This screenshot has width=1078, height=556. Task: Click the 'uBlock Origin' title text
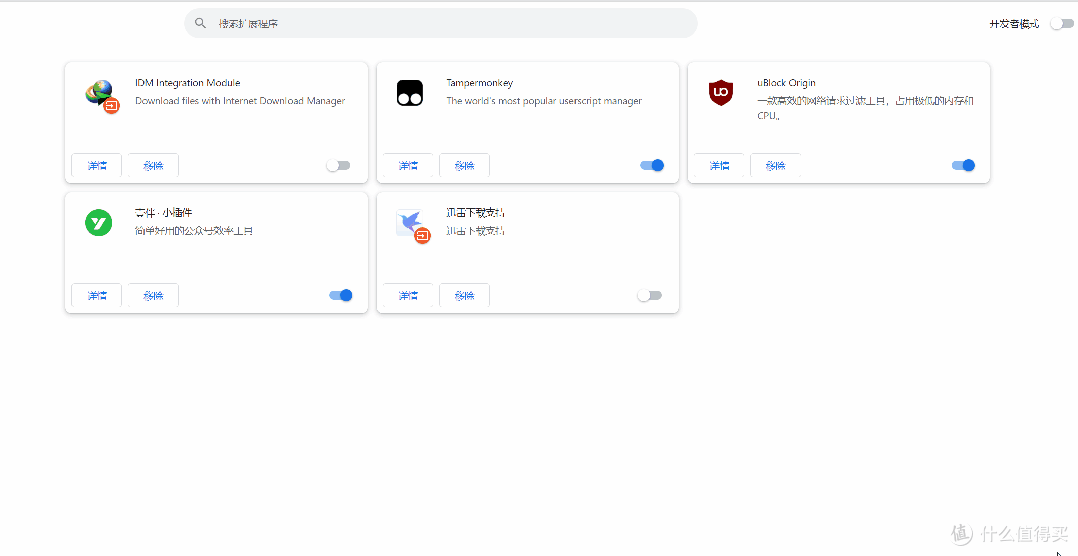click(786, 82)
